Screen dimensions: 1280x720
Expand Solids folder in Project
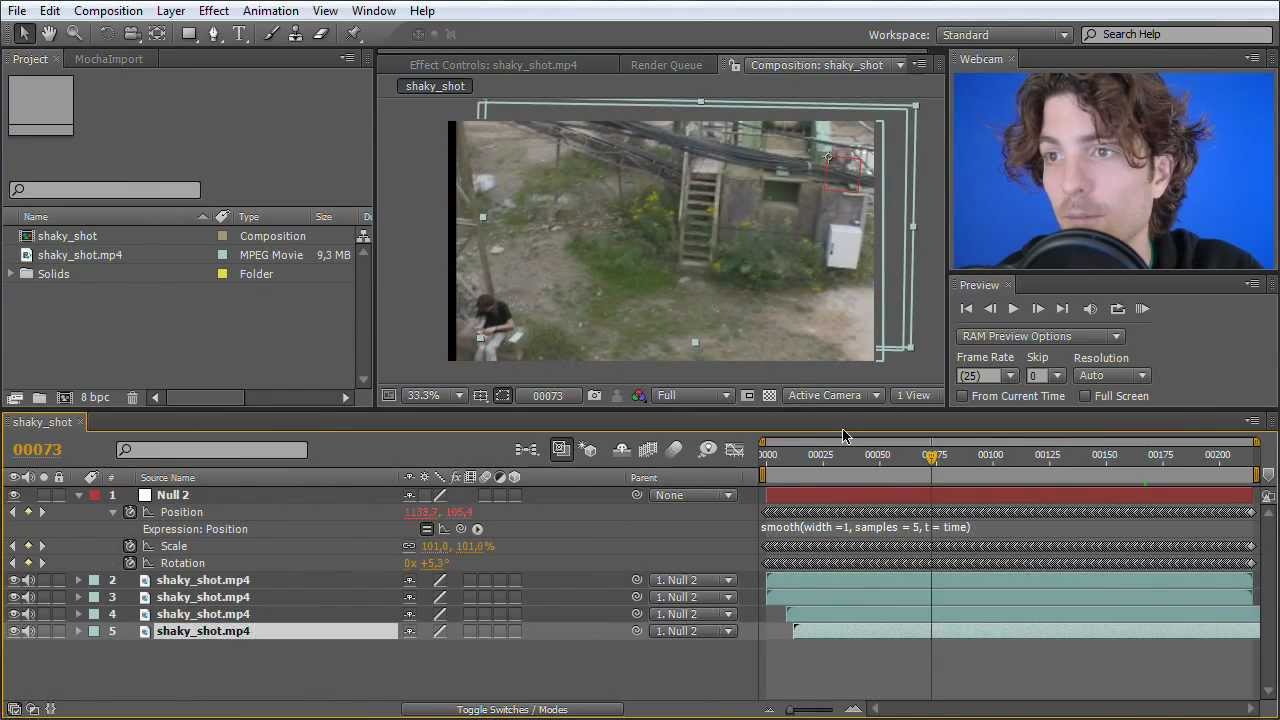[11, 274]
